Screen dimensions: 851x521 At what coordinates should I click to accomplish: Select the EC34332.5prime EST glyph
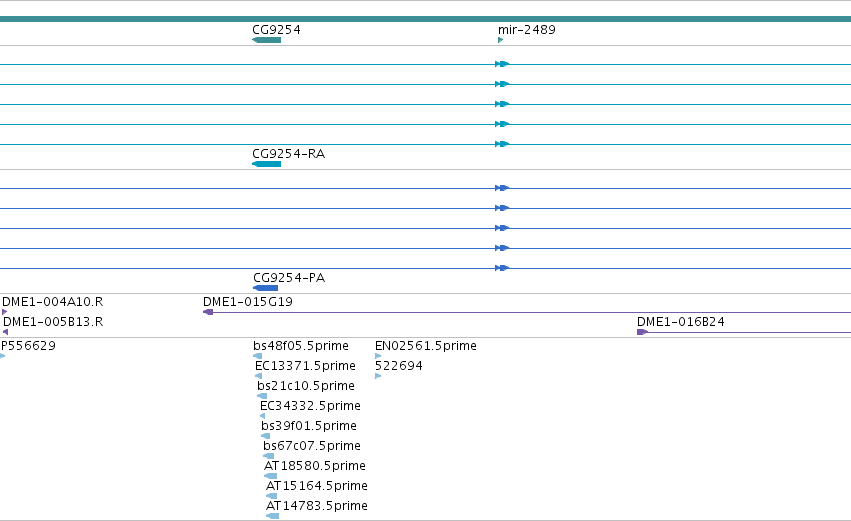(263, 416)
